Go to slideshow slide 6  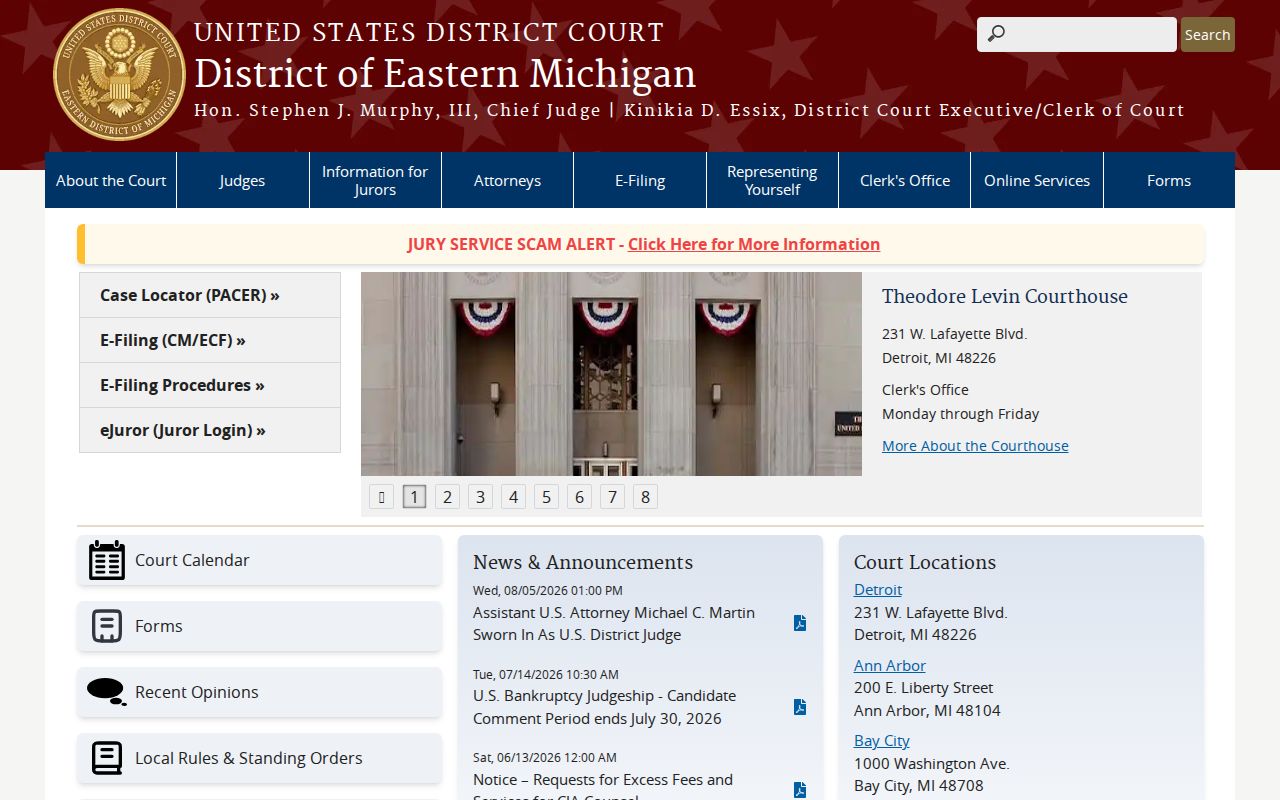click(x=579, y=497)
